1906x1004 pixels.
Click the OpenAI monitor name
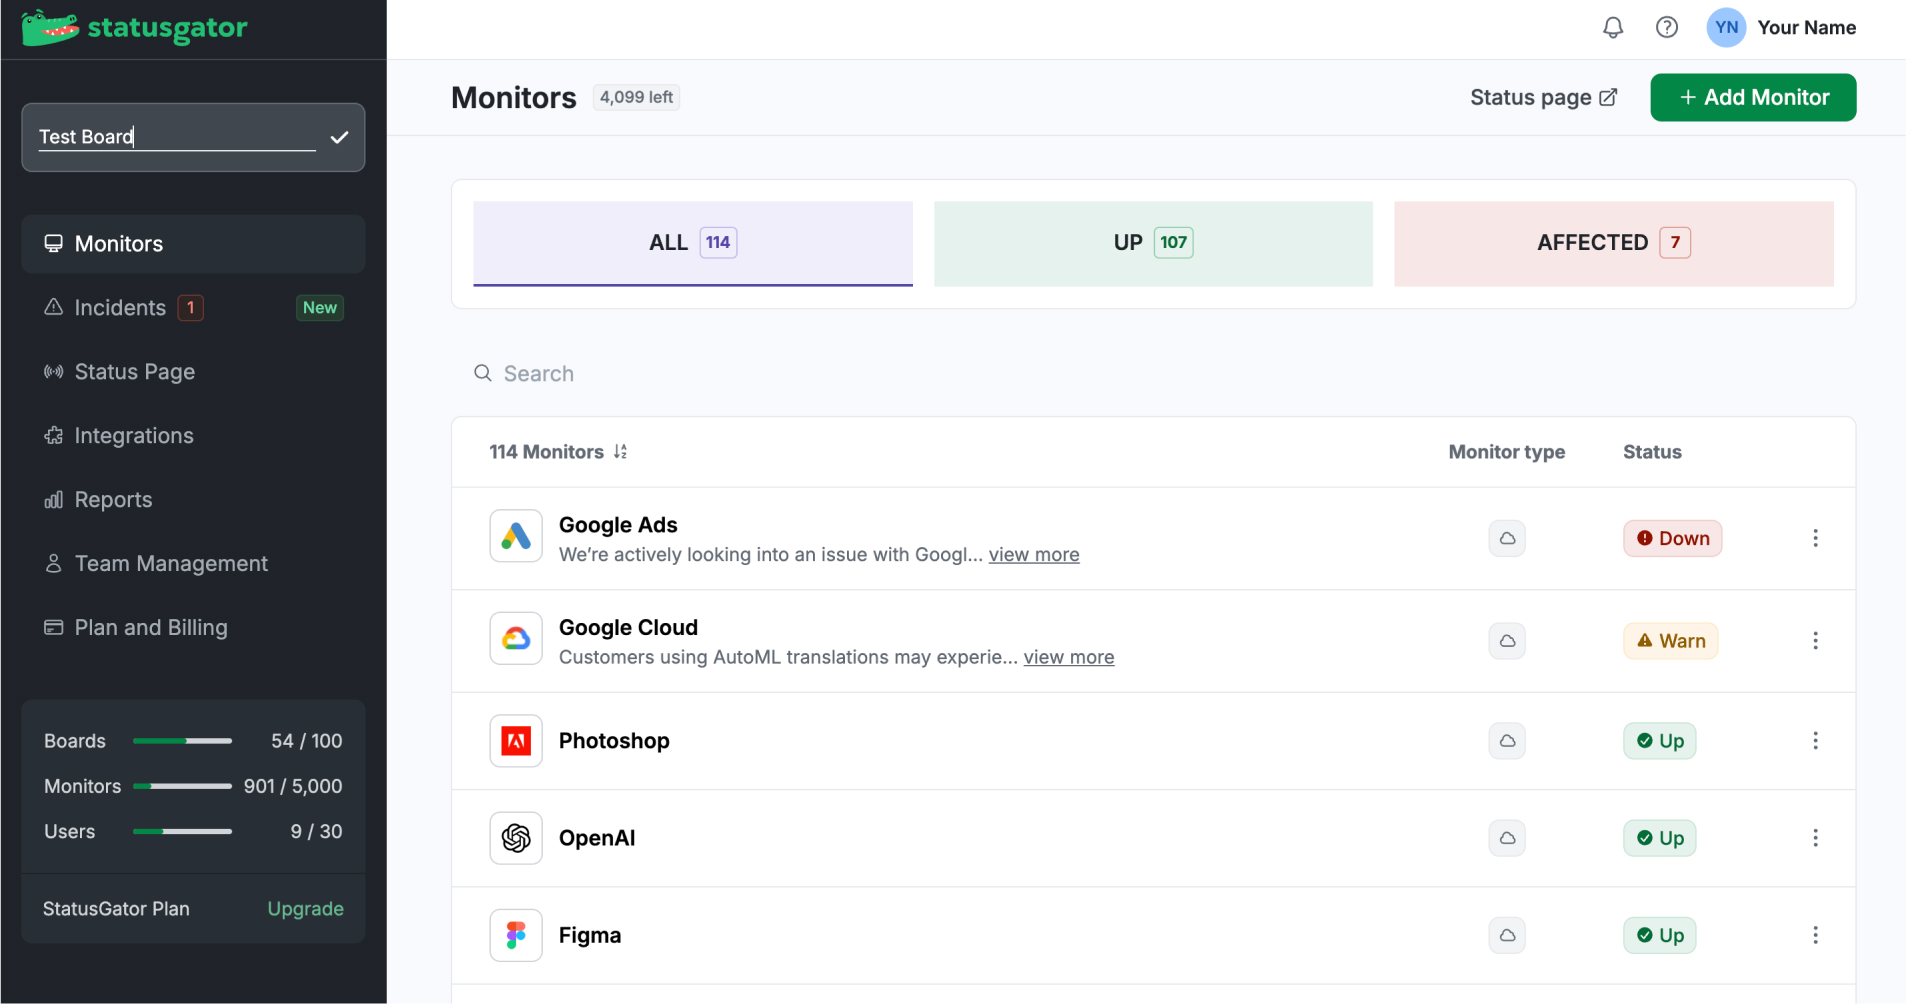tap(597, 838)
